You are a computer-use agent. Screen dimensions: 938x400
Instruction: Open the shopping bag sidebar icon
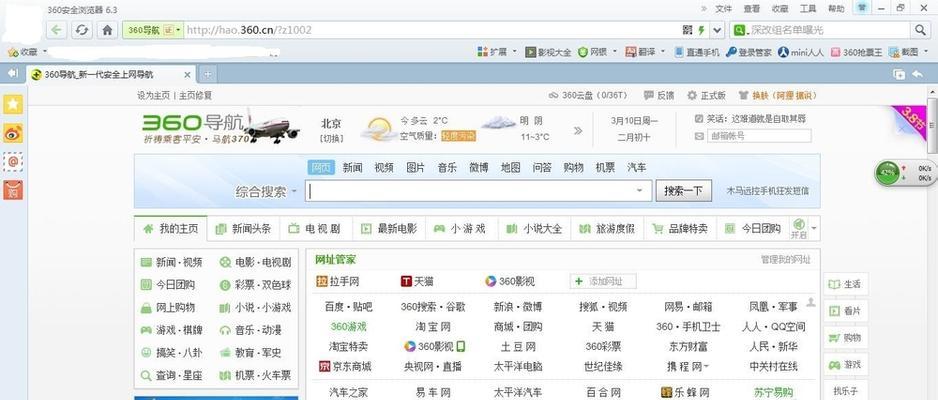(13, 190)
